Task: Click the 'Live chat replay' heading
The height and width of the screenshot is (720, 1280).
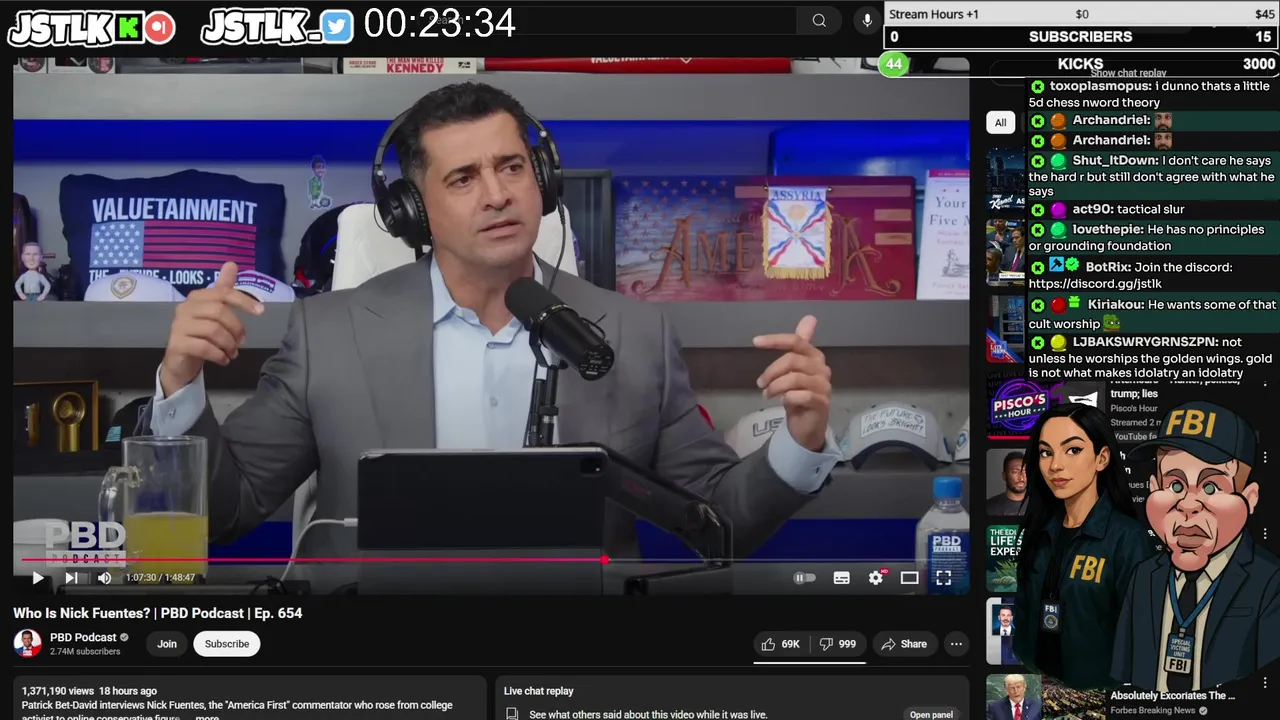Action: (x=539, y=691)
